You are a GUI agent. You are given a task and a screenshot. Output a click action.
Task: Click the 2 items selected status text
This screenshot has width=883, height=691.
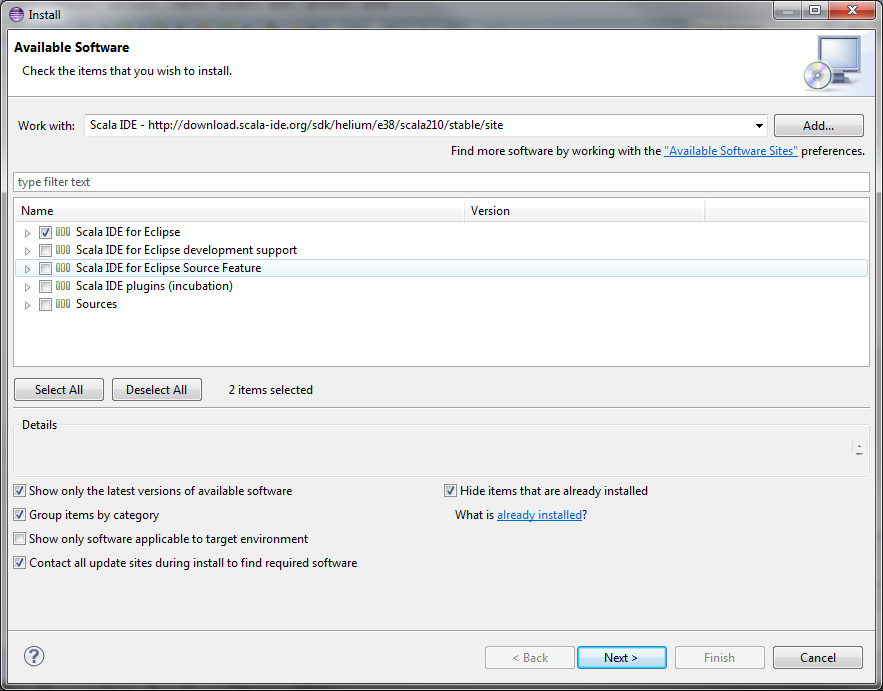tap(270, 390)
